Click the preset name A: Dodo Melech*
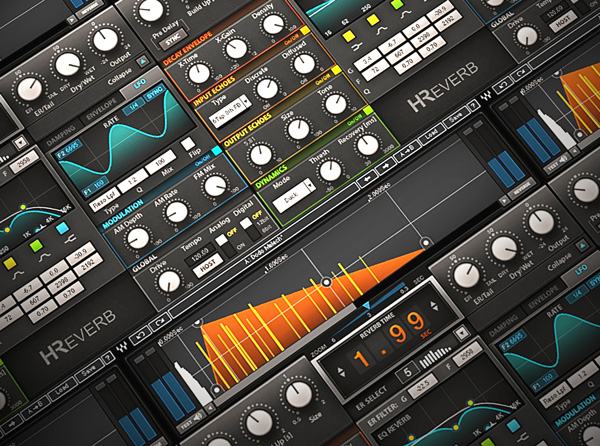The width and height of the screenshot is (600, 446). pyautogui.click(x=264, y=249)
